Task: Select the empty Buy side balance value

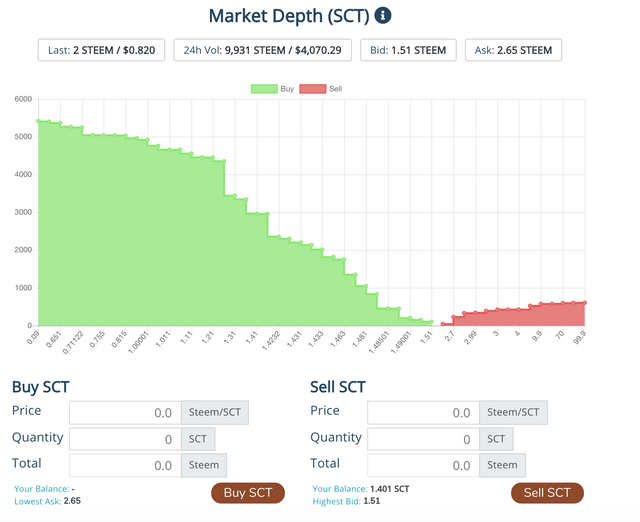Action: (x=73, y=489)
